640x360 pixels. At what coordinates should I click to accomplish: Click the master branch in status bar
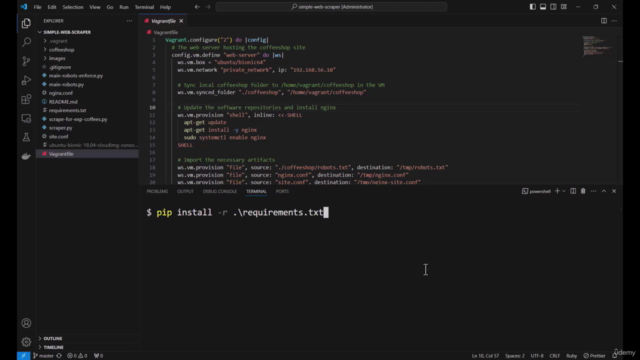[43, 356]
